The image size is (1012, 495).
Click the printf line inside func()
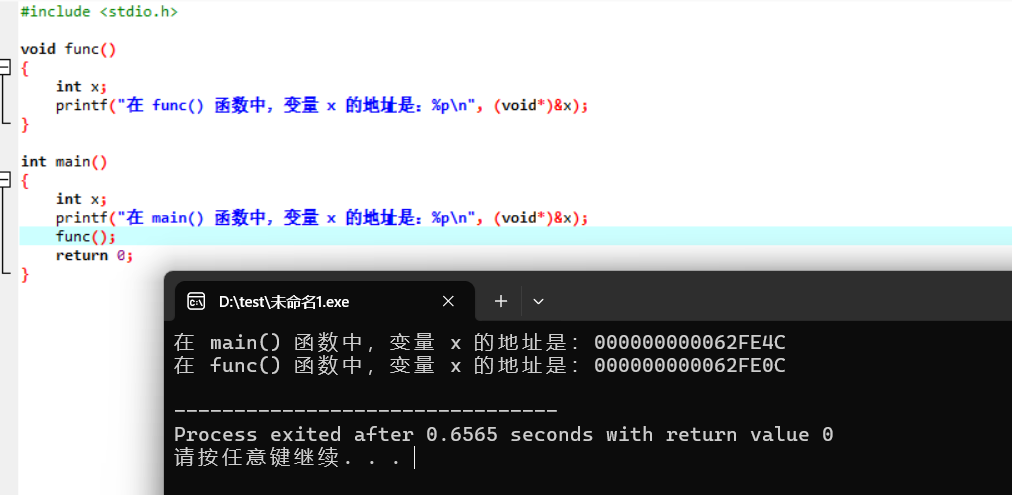[322, 106]
